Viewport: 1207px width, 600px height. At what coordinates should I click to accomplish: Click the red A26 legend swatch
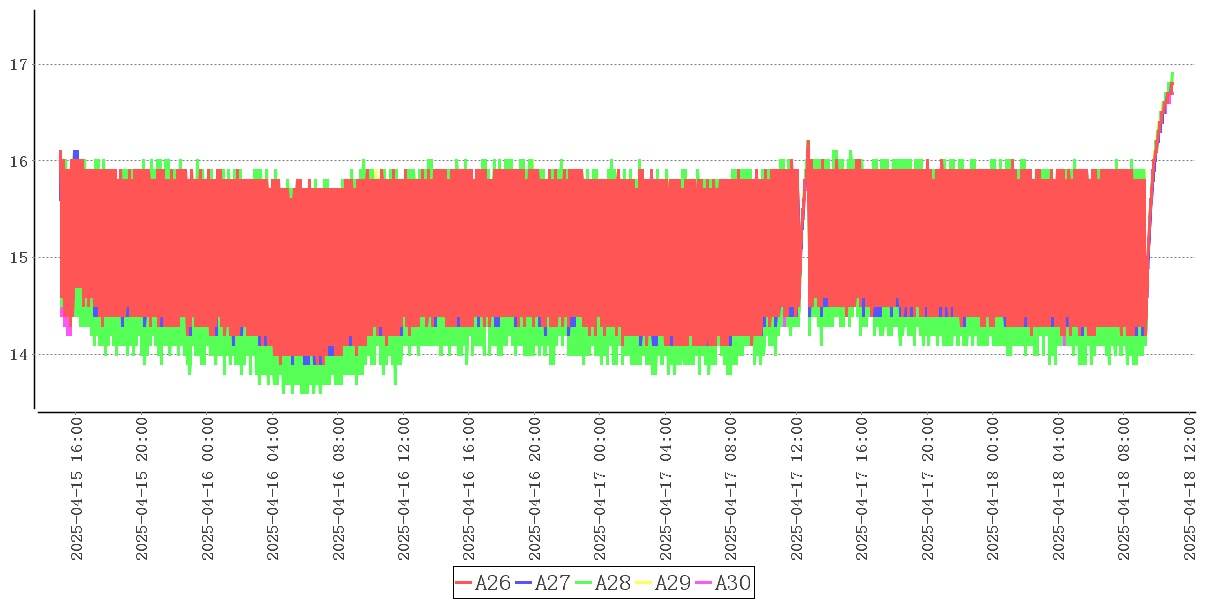(464, 583)
